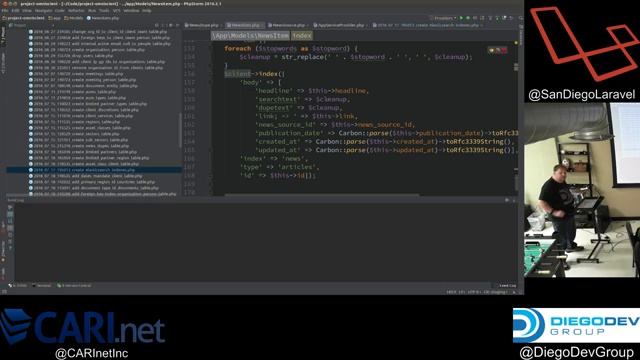Image resolution: width=640 pixels, height=360 pixels.
Task: Select create_elasticsearch_indexes.php in project tree
Action: [94, 170]
